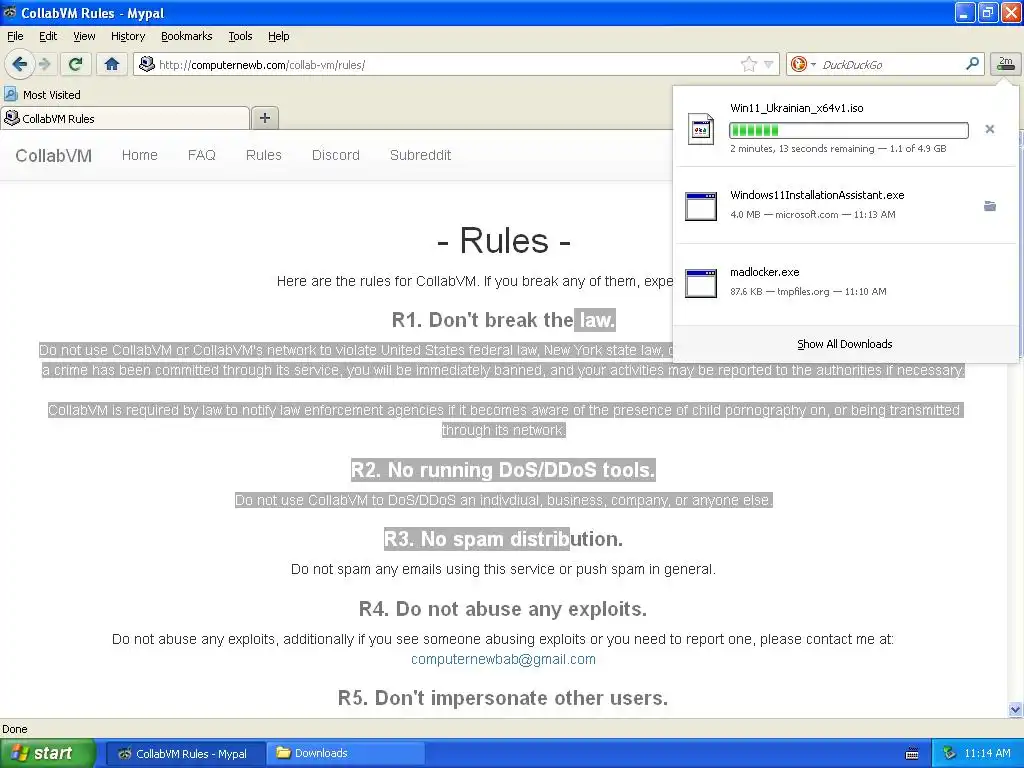This screenshot has width=1024, height=768.
Task: Click the R1. Don't break the law heading
Action: (x=504, y=320)
